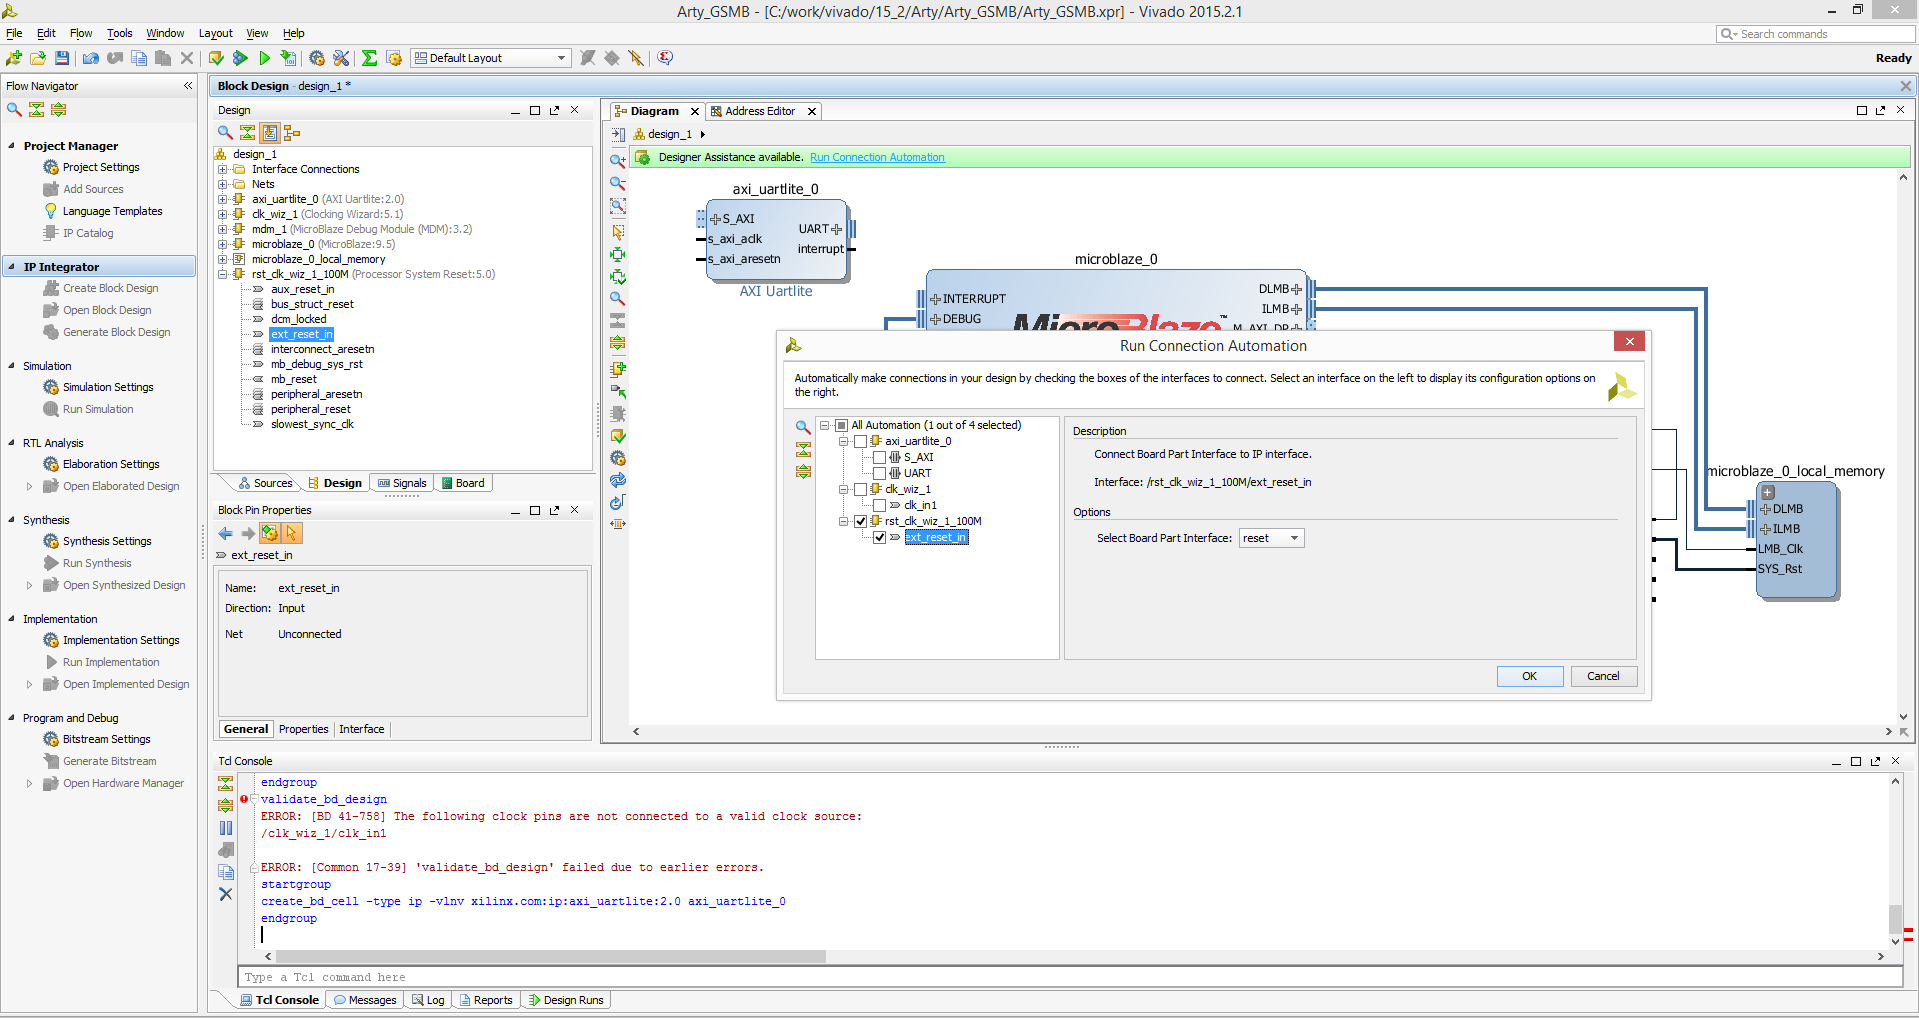
Task: Open the Tools menu
Action: tap(120, 33)
